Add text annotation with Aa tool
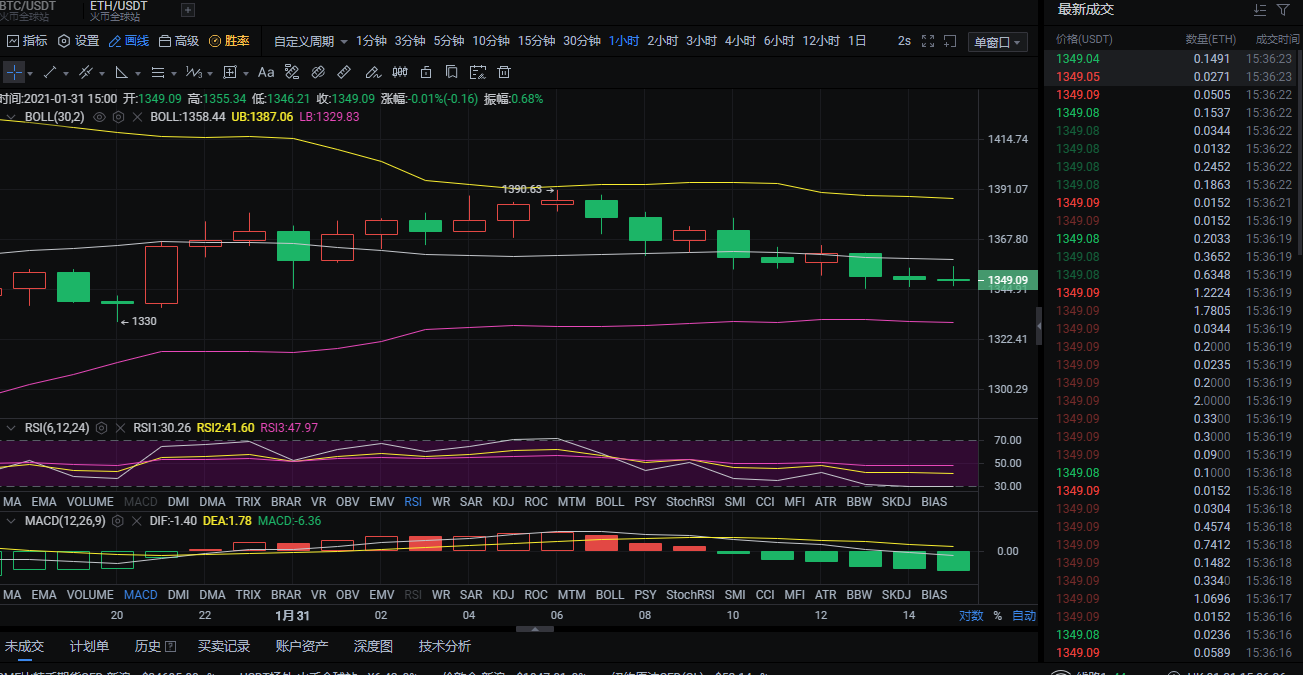This screenshot has height=675, width=1303. click(x=266, y=72)
